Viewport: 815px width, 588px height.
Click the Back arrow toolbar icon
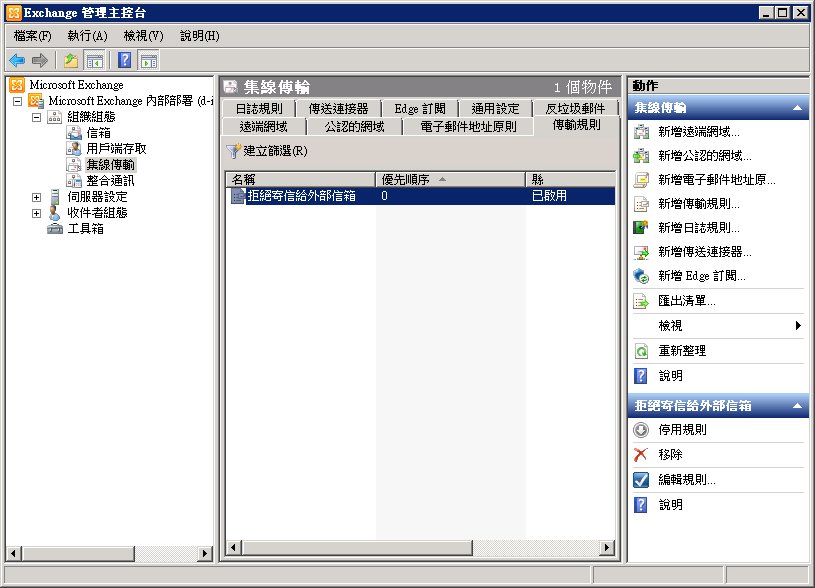(x=17, y=61)
